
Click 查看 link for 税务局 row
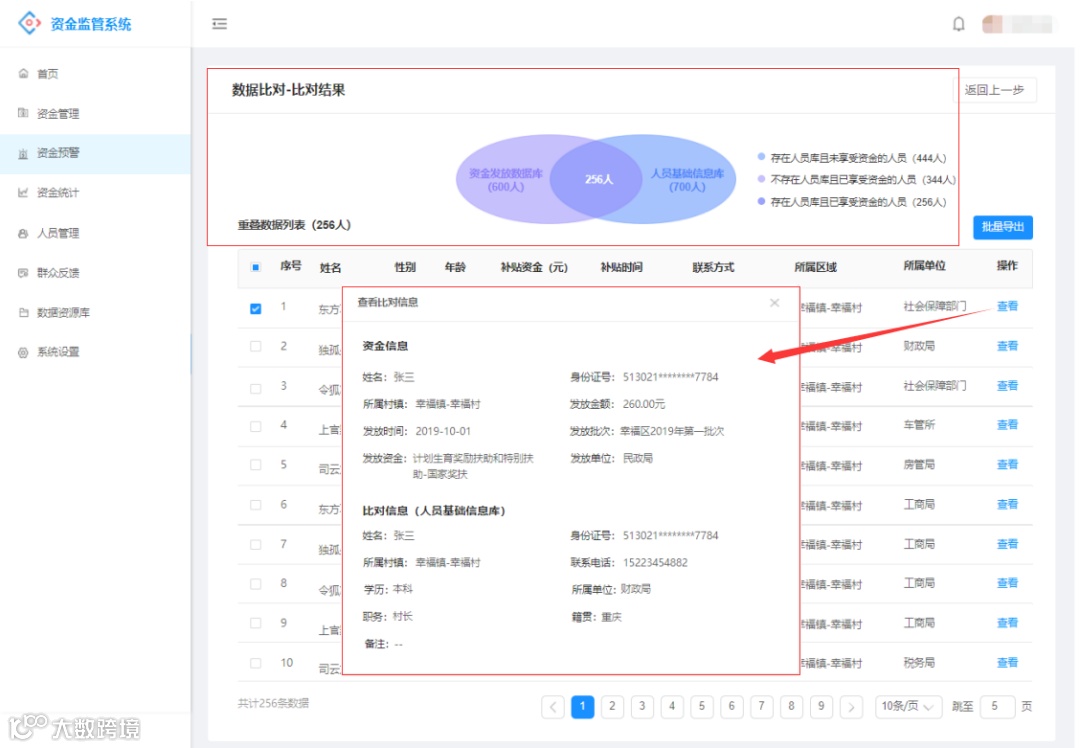1007,663
